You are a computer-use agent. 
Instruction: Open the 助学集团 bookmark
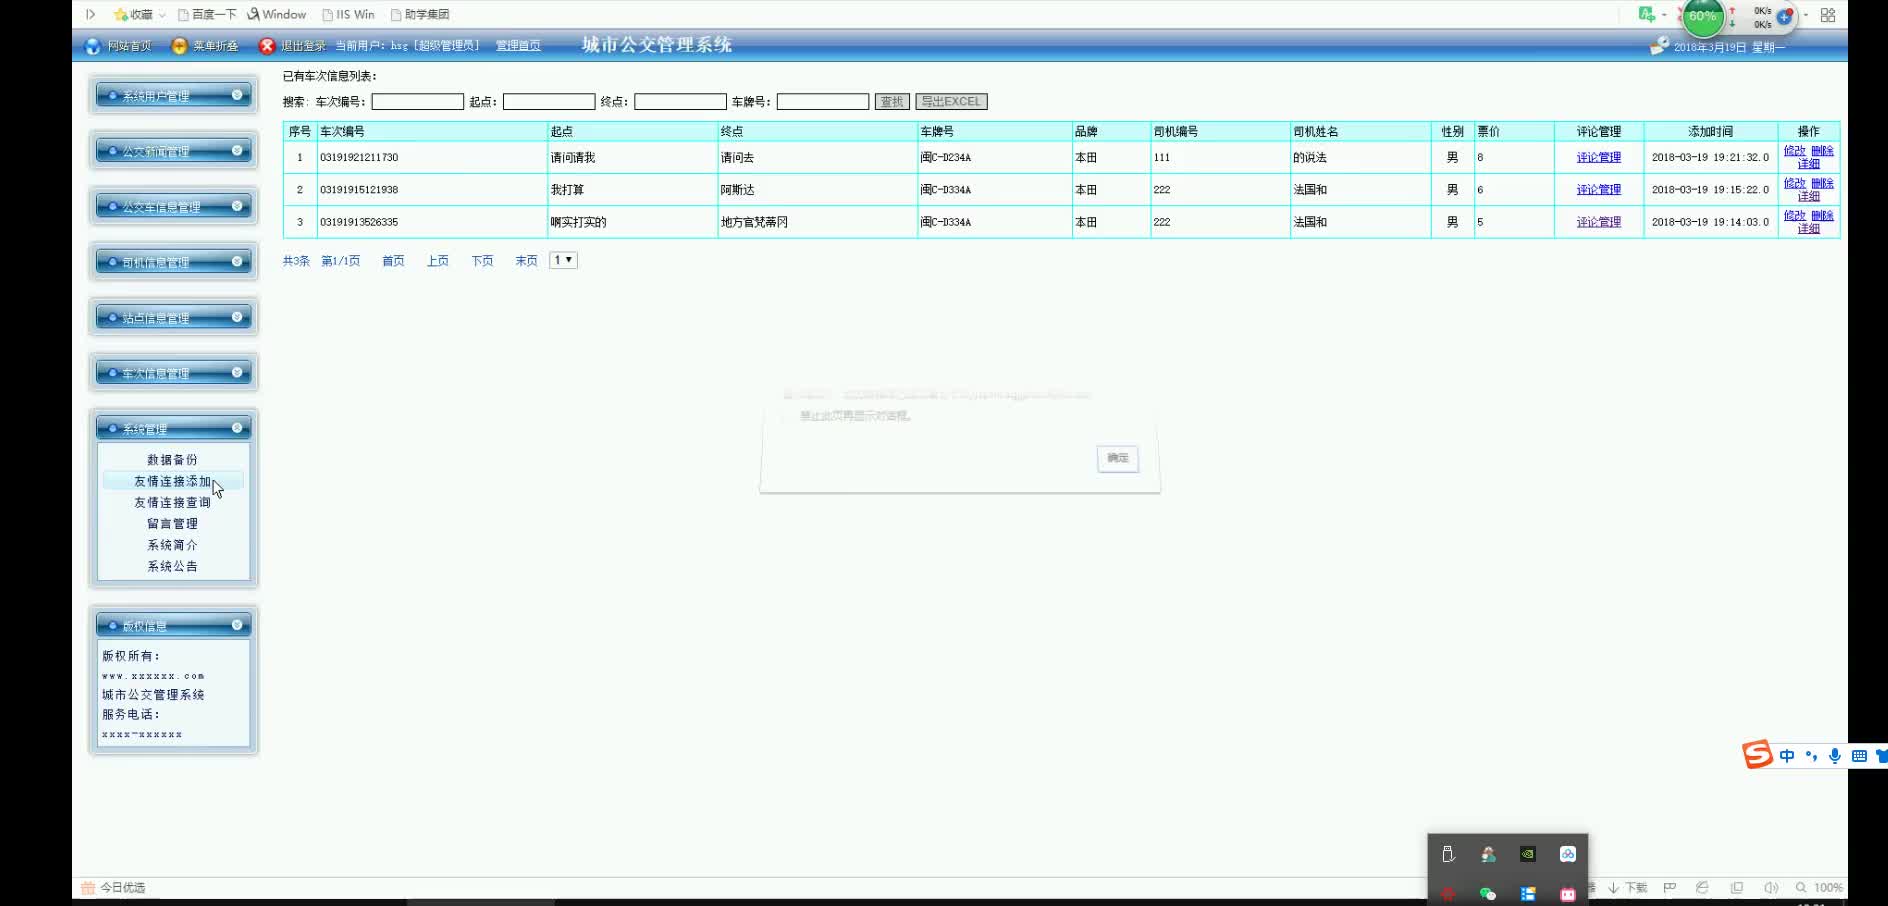420,15
